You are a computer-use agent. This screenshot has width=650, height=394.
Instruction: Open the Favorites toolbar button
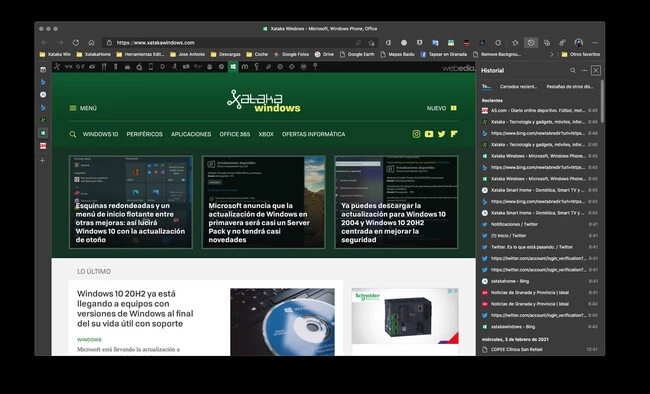(515, 43)
